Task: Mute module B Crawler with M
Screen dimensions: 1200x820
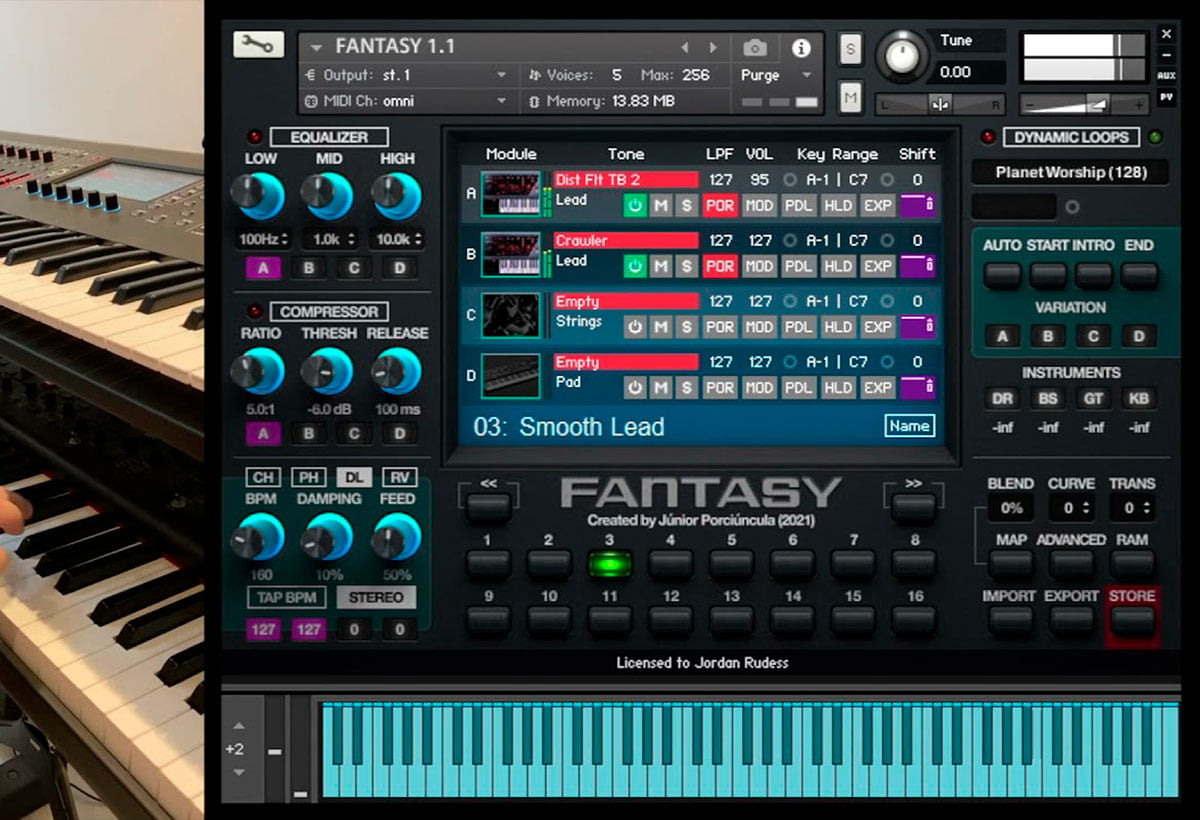Action: 661,266
